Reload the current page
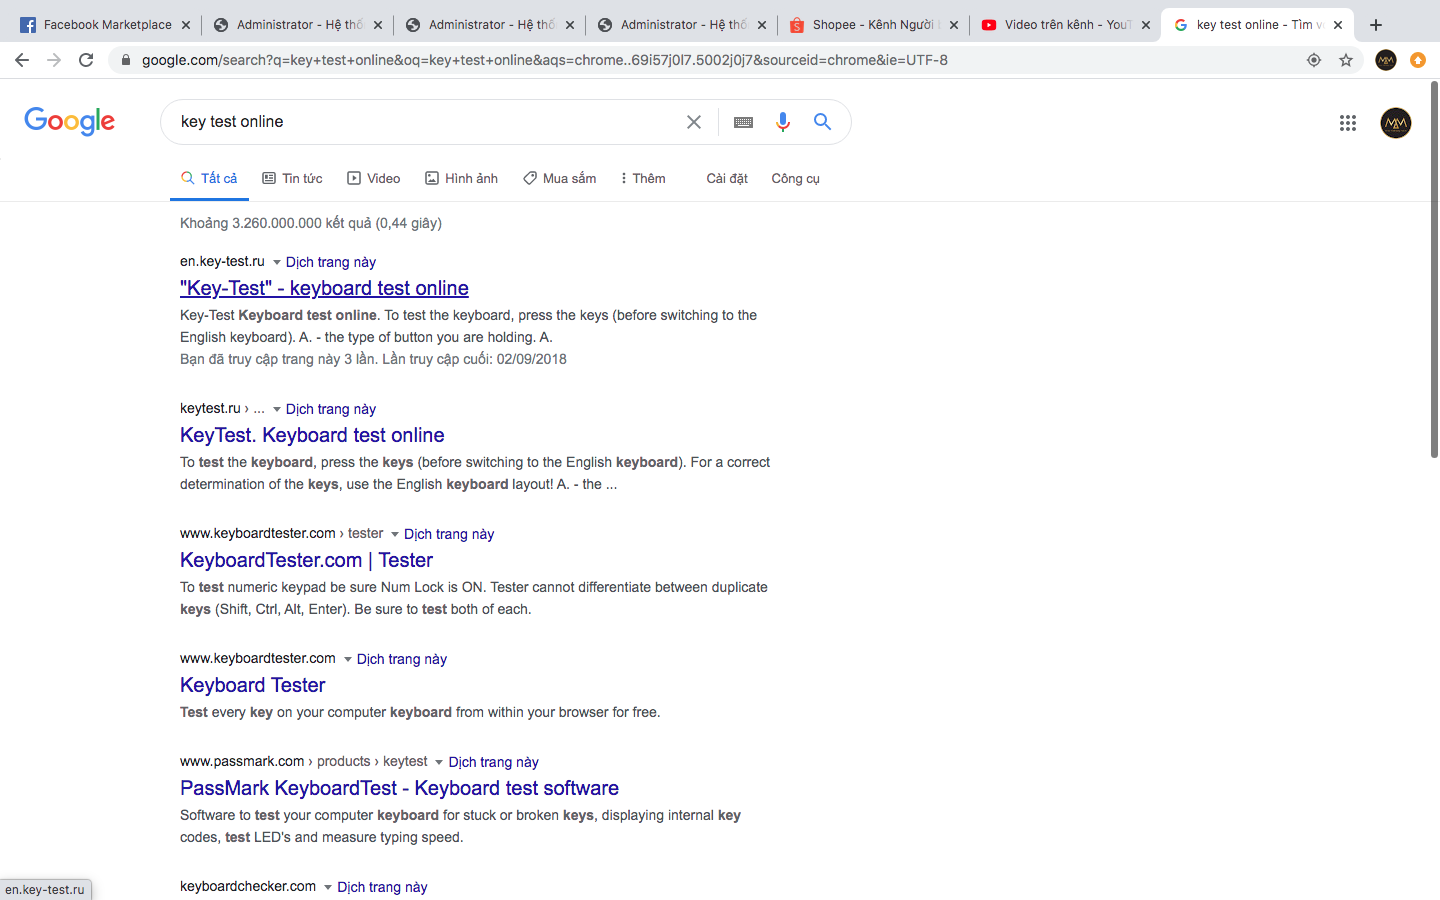This screenshot has width=1440, height=900. (86, 60)
